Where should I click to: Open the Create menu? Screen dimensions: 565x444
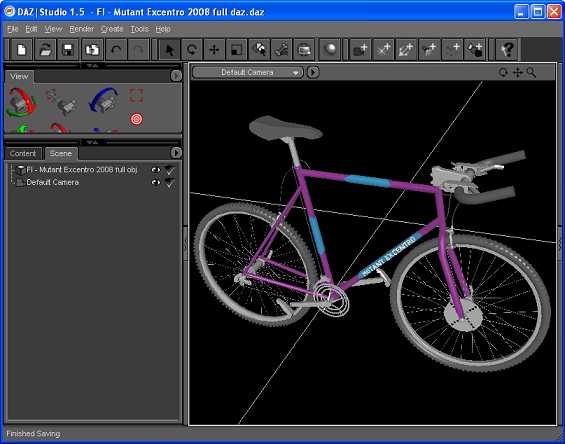click(112, 29)
